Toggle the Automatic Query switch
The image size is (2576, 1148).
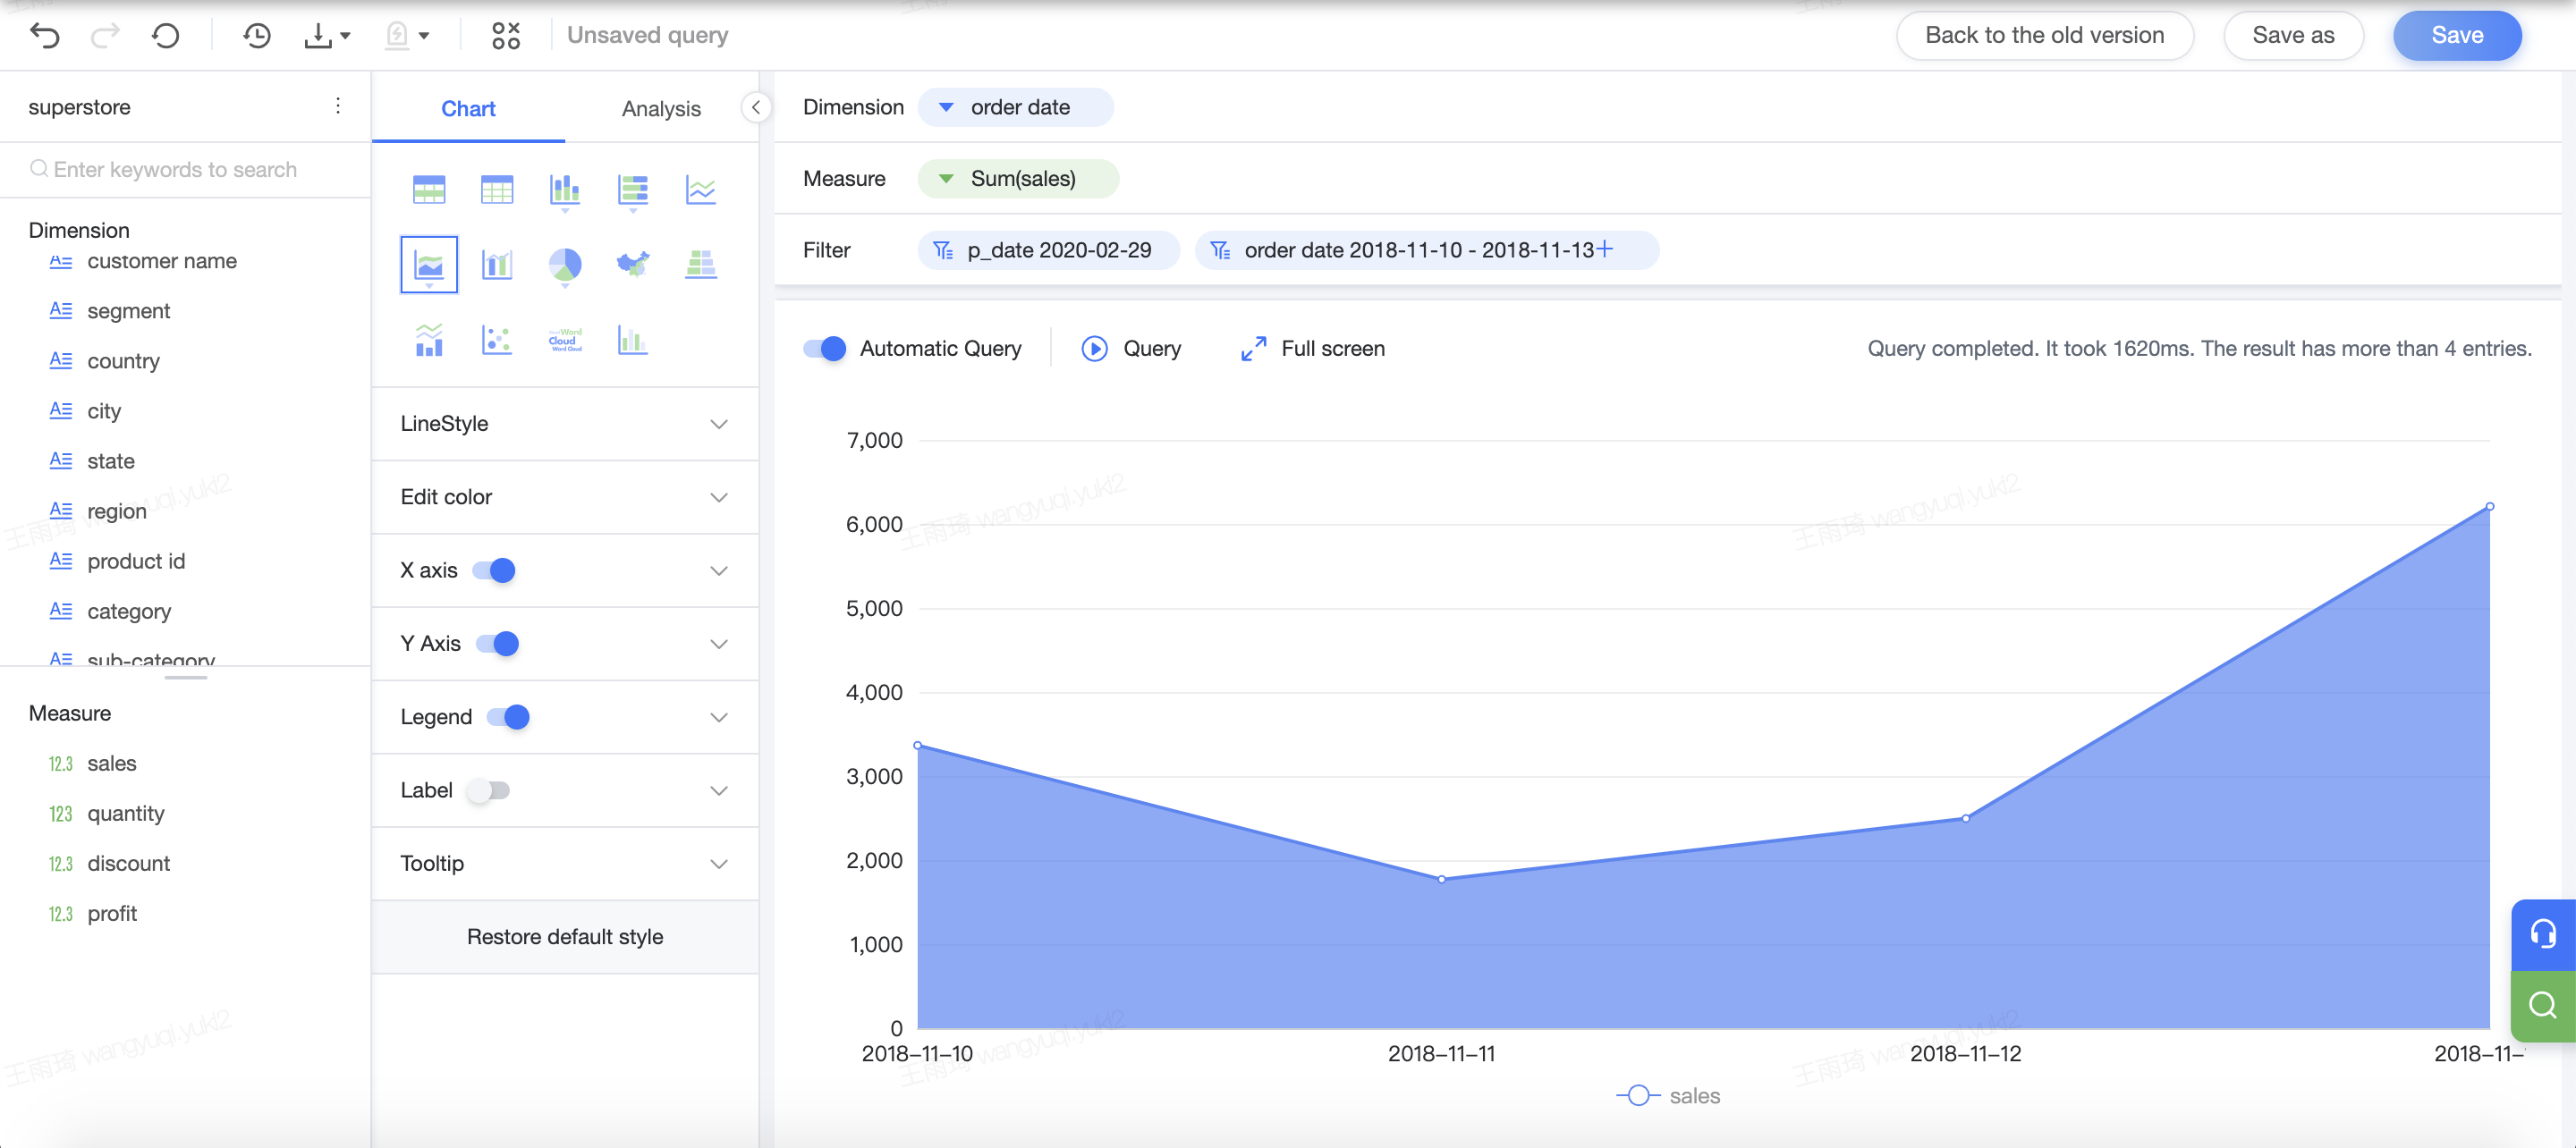[x=825, y=348]
